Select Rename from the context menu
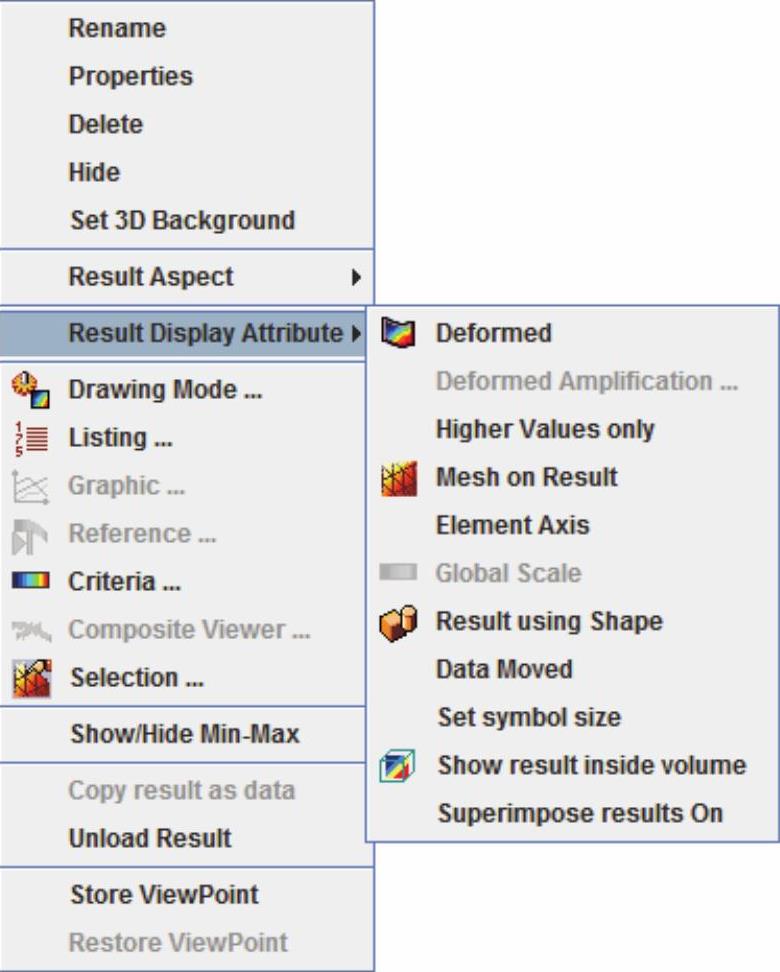This screenshot has height=972, width=780. pyautogui.click(x=117, y=28)
